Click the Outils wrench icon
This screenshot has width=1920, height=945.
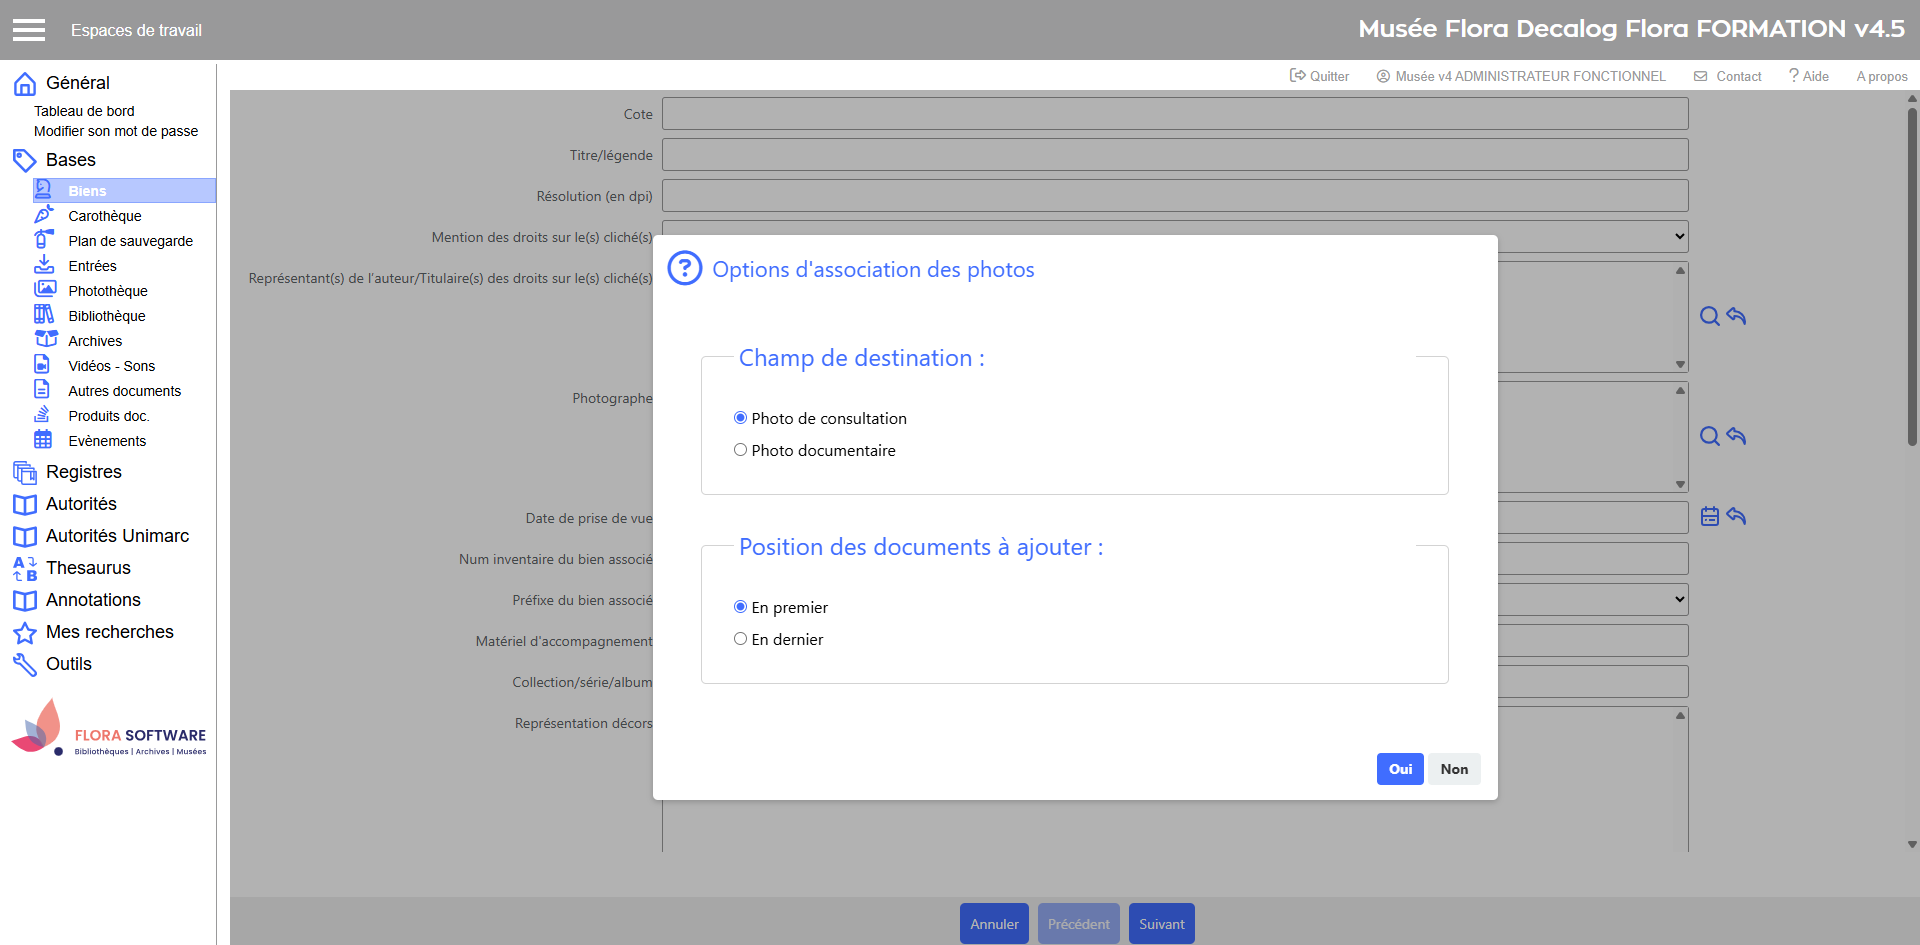coord(25,665)
